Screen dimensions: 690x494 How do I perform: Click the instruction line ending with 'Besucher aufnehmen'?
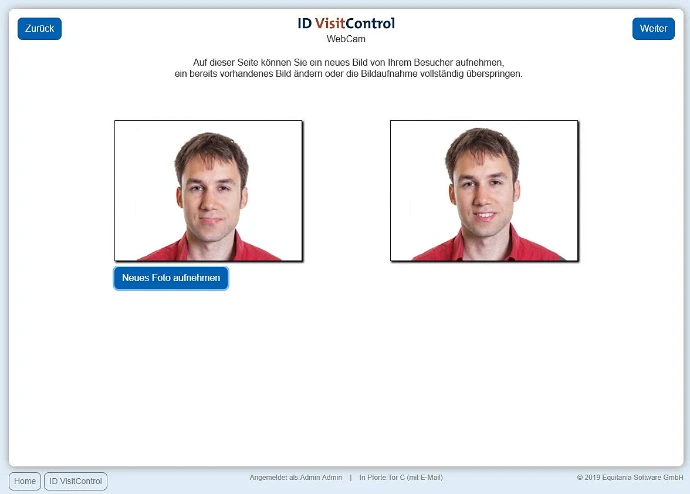click(x=348, y=62)
